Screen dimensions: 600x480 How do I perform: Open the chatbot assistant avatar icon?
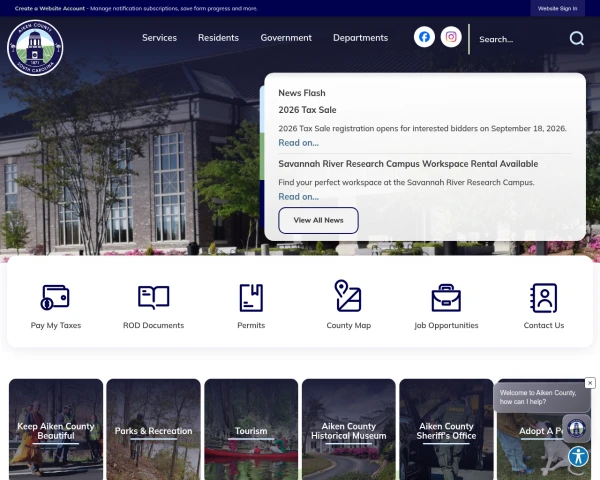[x=577, y=428]
